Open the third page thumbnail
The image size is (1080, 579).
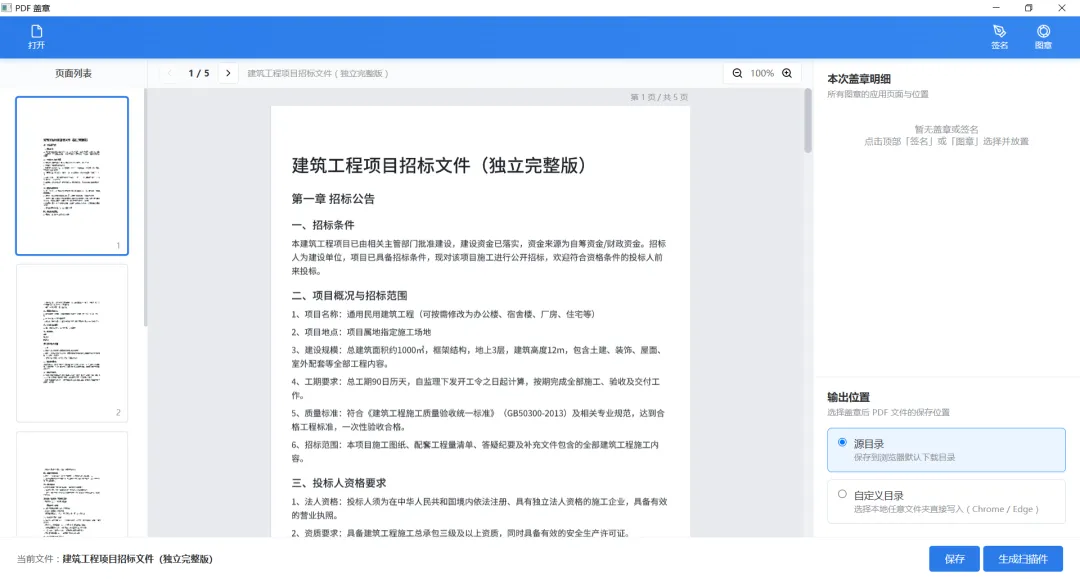point(72,484)
